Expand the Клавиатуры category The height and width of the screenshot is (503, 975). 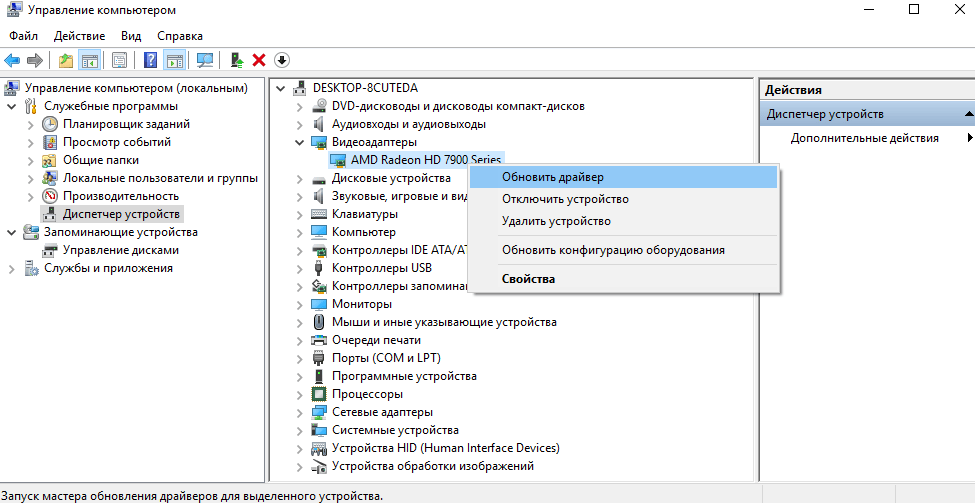coord(300,215)
